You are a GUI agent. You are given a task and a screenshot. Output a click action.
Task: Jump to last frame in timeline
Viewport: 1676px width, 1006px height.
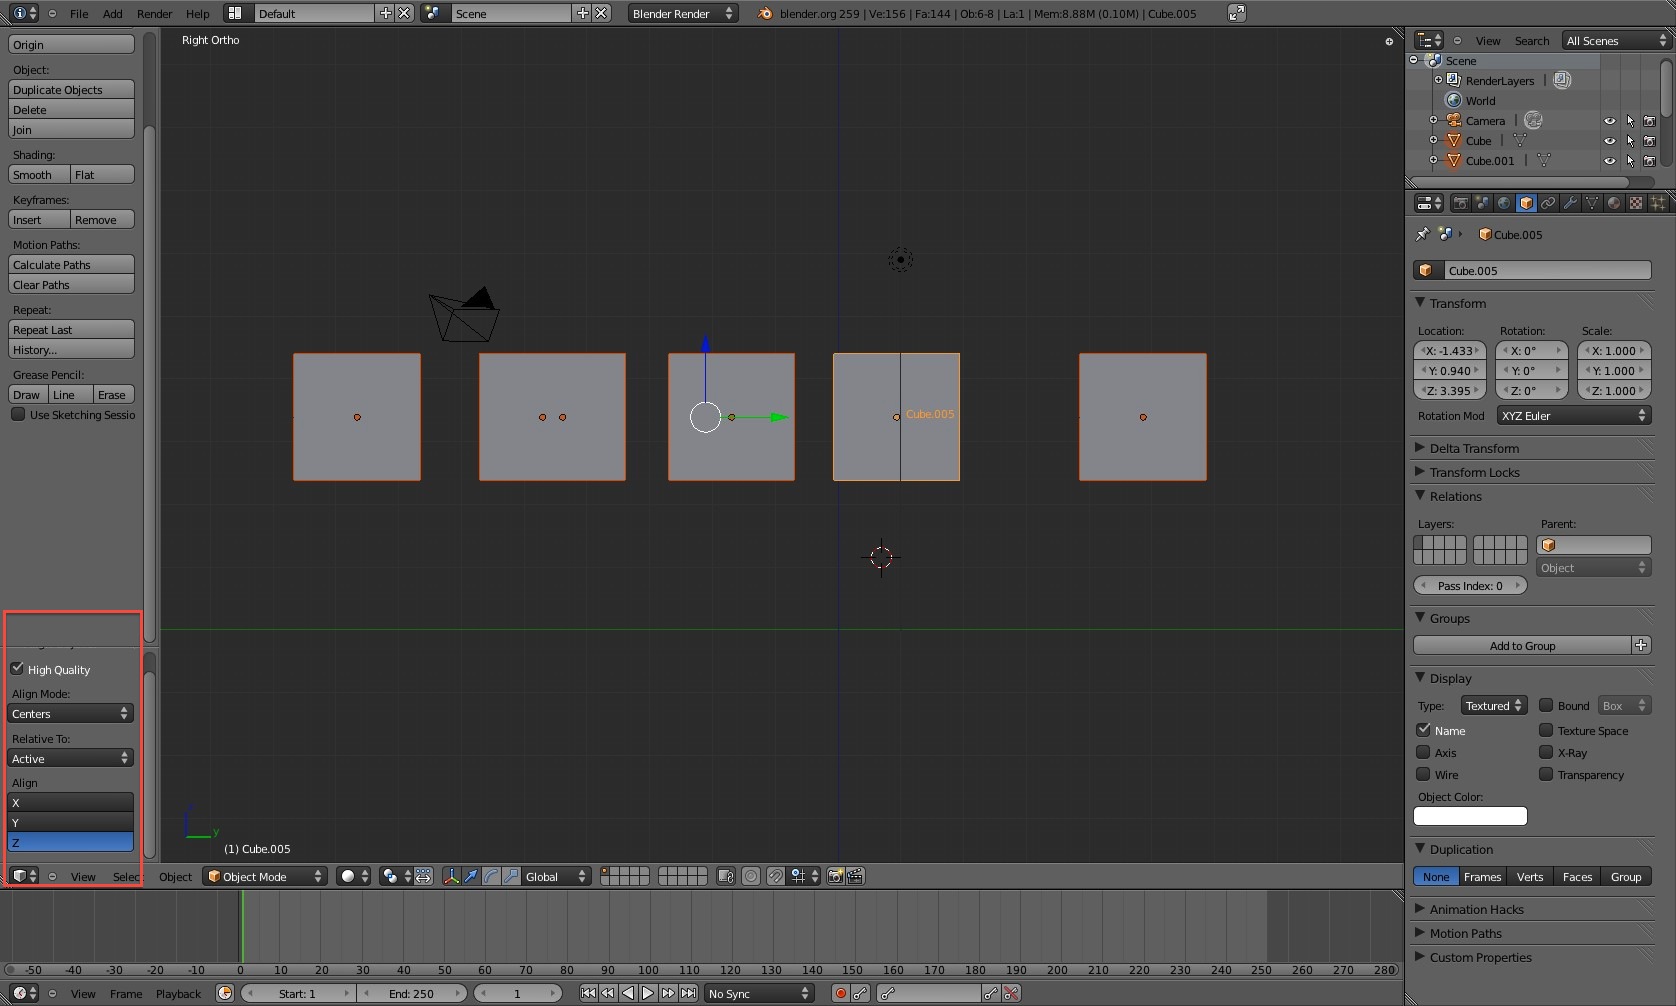(688, 993)
